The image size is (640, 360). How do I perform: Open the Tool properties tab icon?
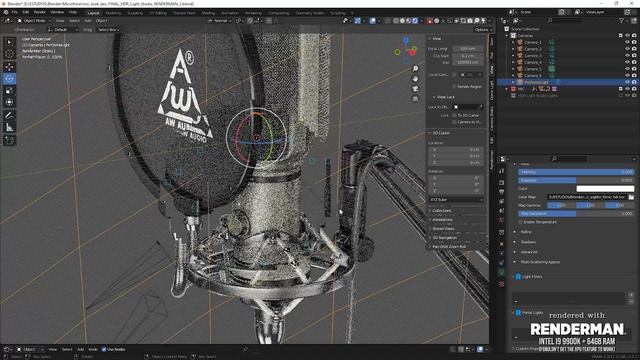click(502, 171)
